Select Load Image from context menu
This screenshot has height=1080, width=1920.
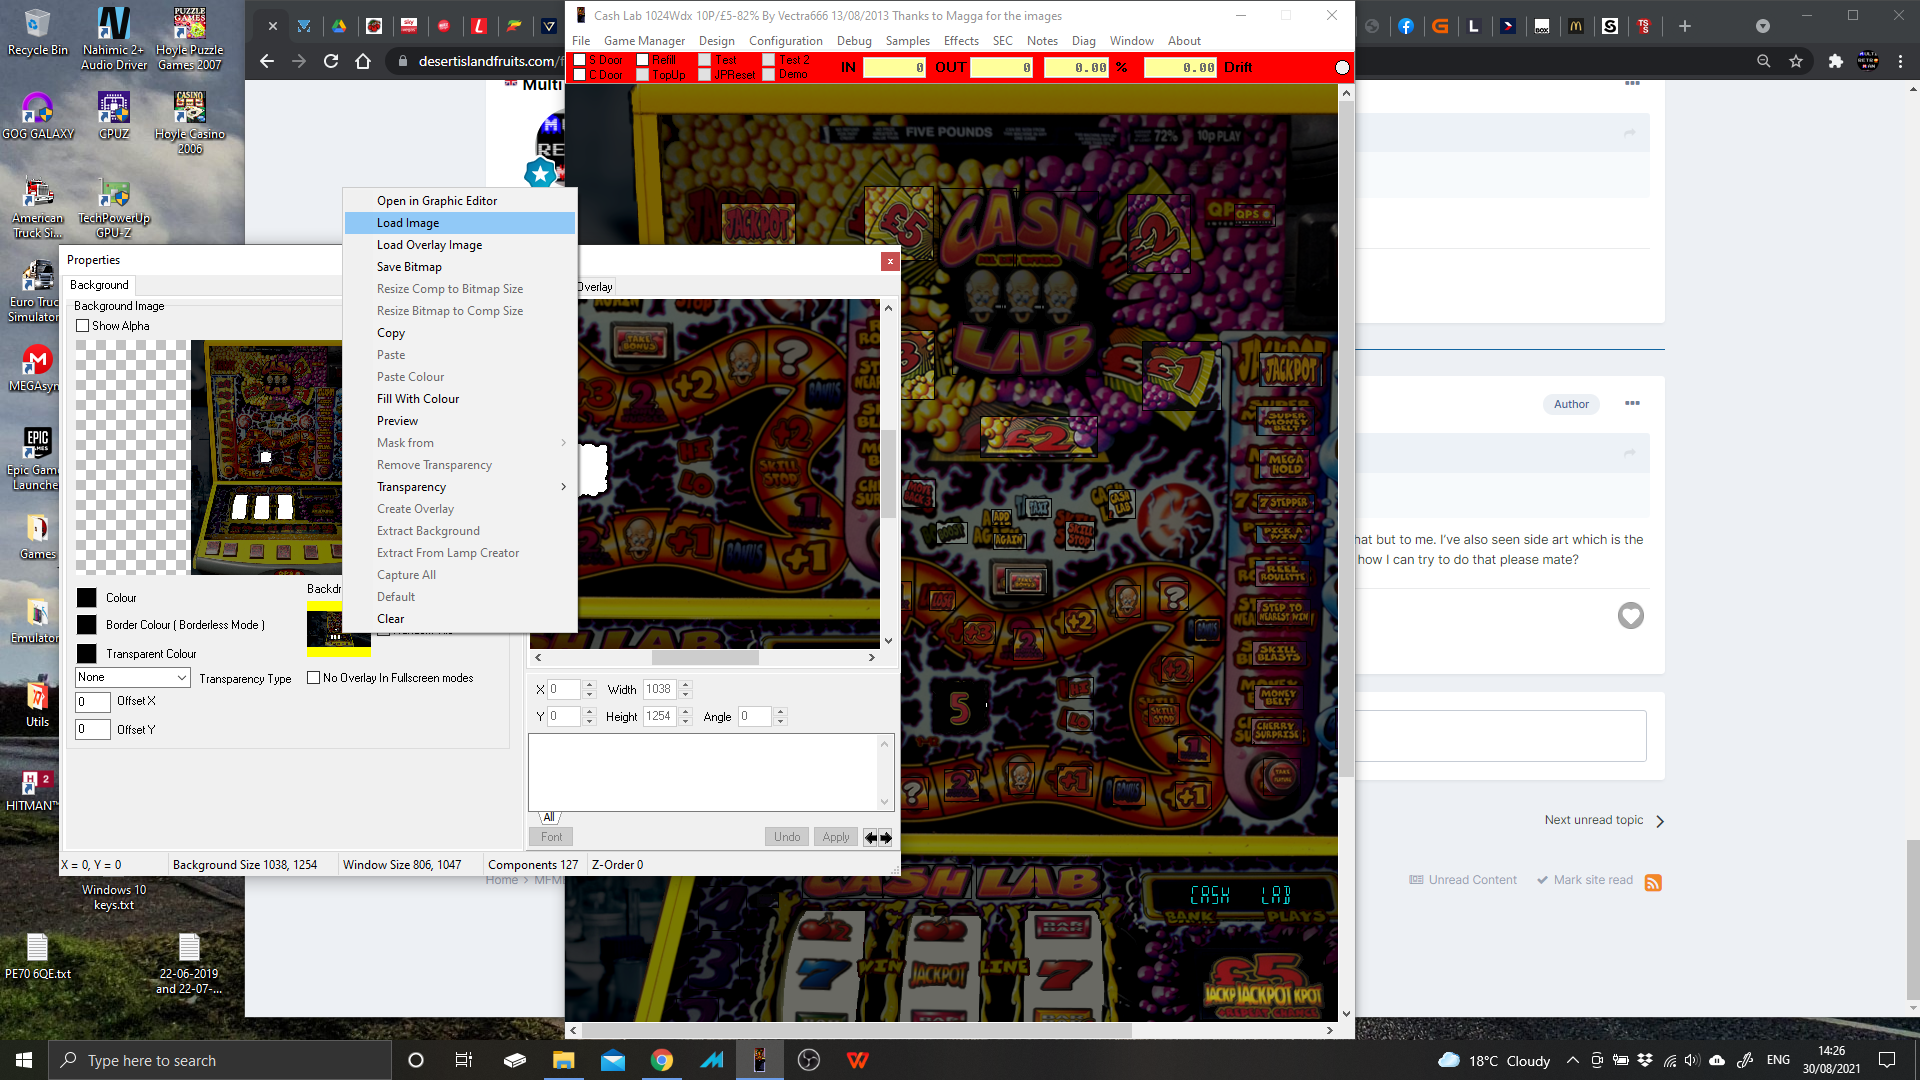coord(408,223)
